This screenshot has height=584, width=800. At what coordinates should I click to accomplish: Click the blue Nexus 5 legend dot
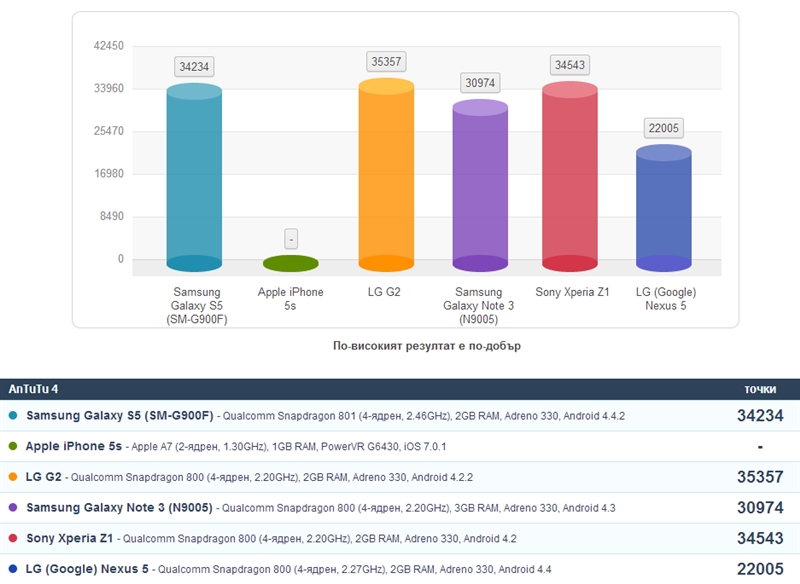pos(12,569)
